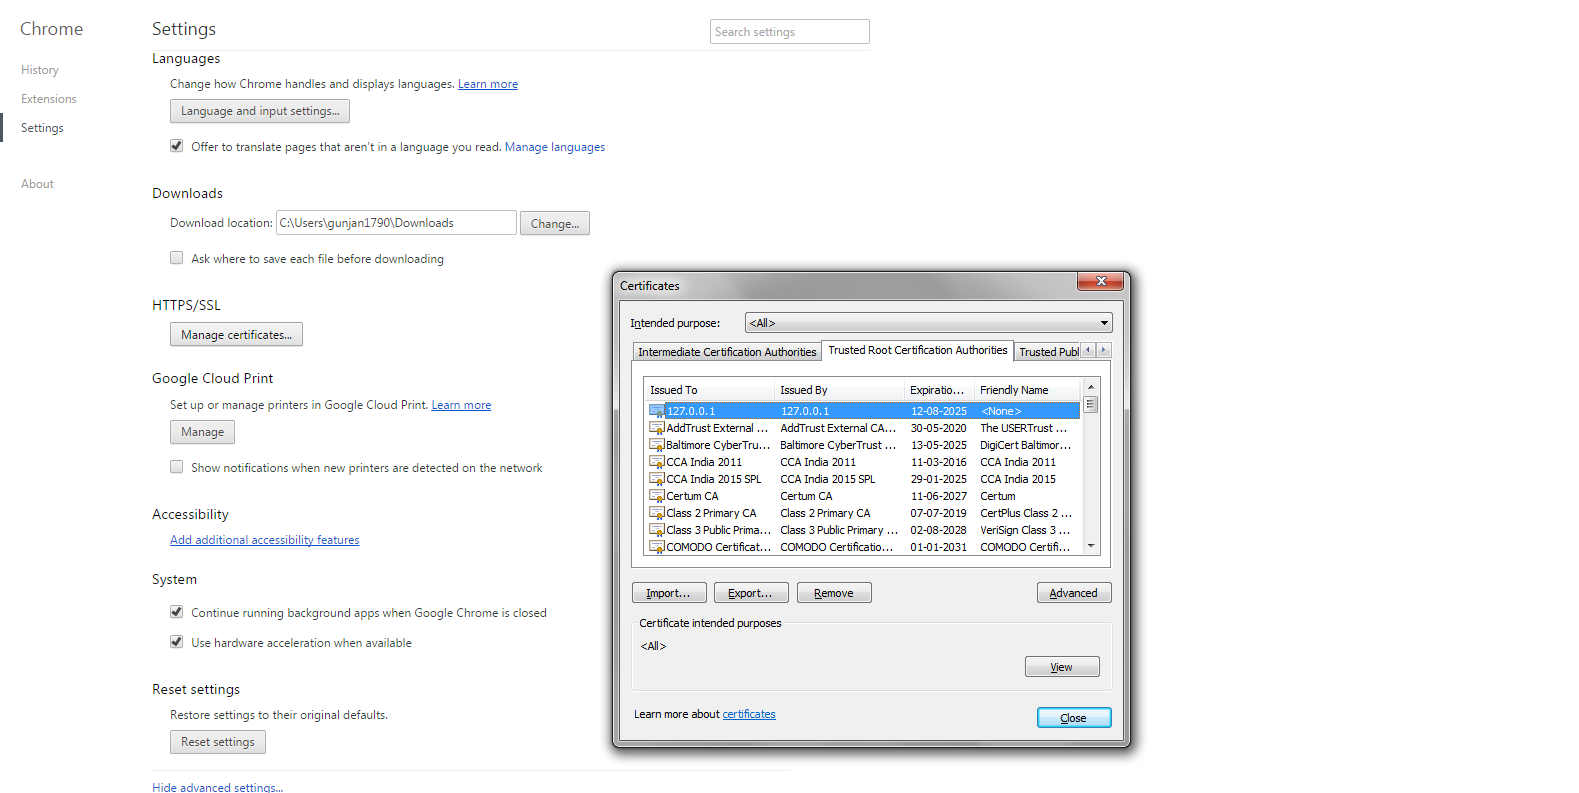Screen dimensions: 1579x793
Task: Click Hide advanced settings link
Action: (217, 787)
